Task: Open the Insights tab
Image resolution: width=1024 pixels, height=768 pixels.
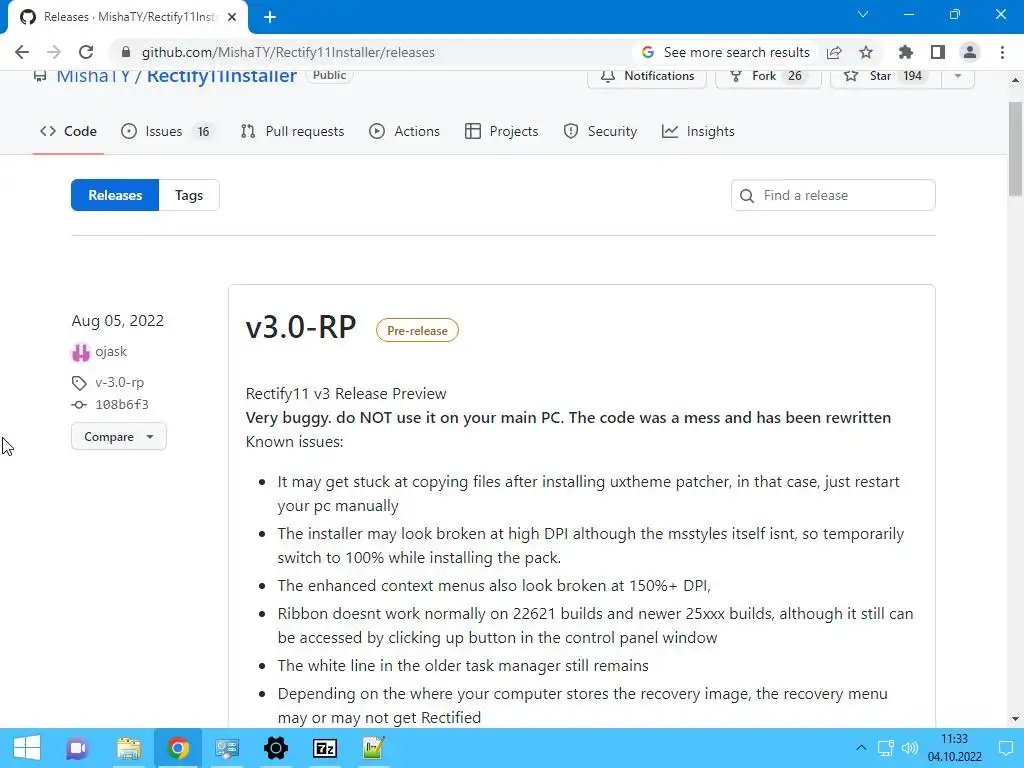Action: [x=698, y=131]
